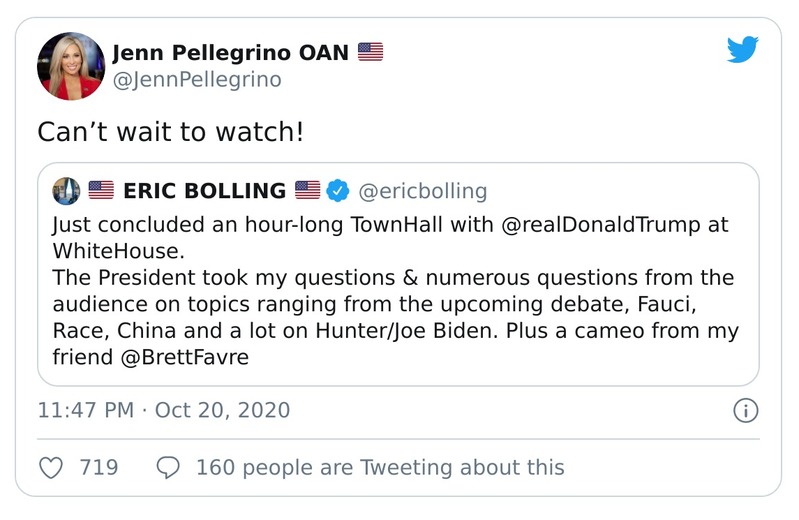Click the 719 likes count
799x520 pixels.
pos(99,467)
